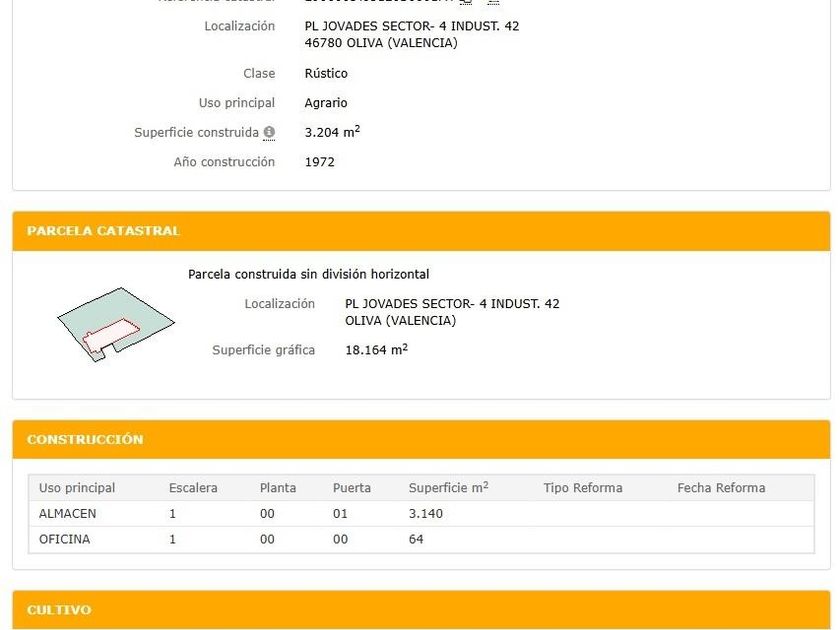
Task: Click the 'Superficie construida' label text
Action: (x=197, y=132)
